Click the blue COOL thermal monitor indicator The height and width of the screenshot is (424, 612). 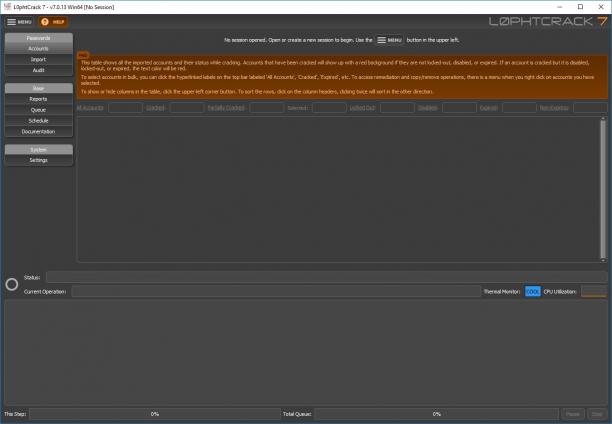532,292
